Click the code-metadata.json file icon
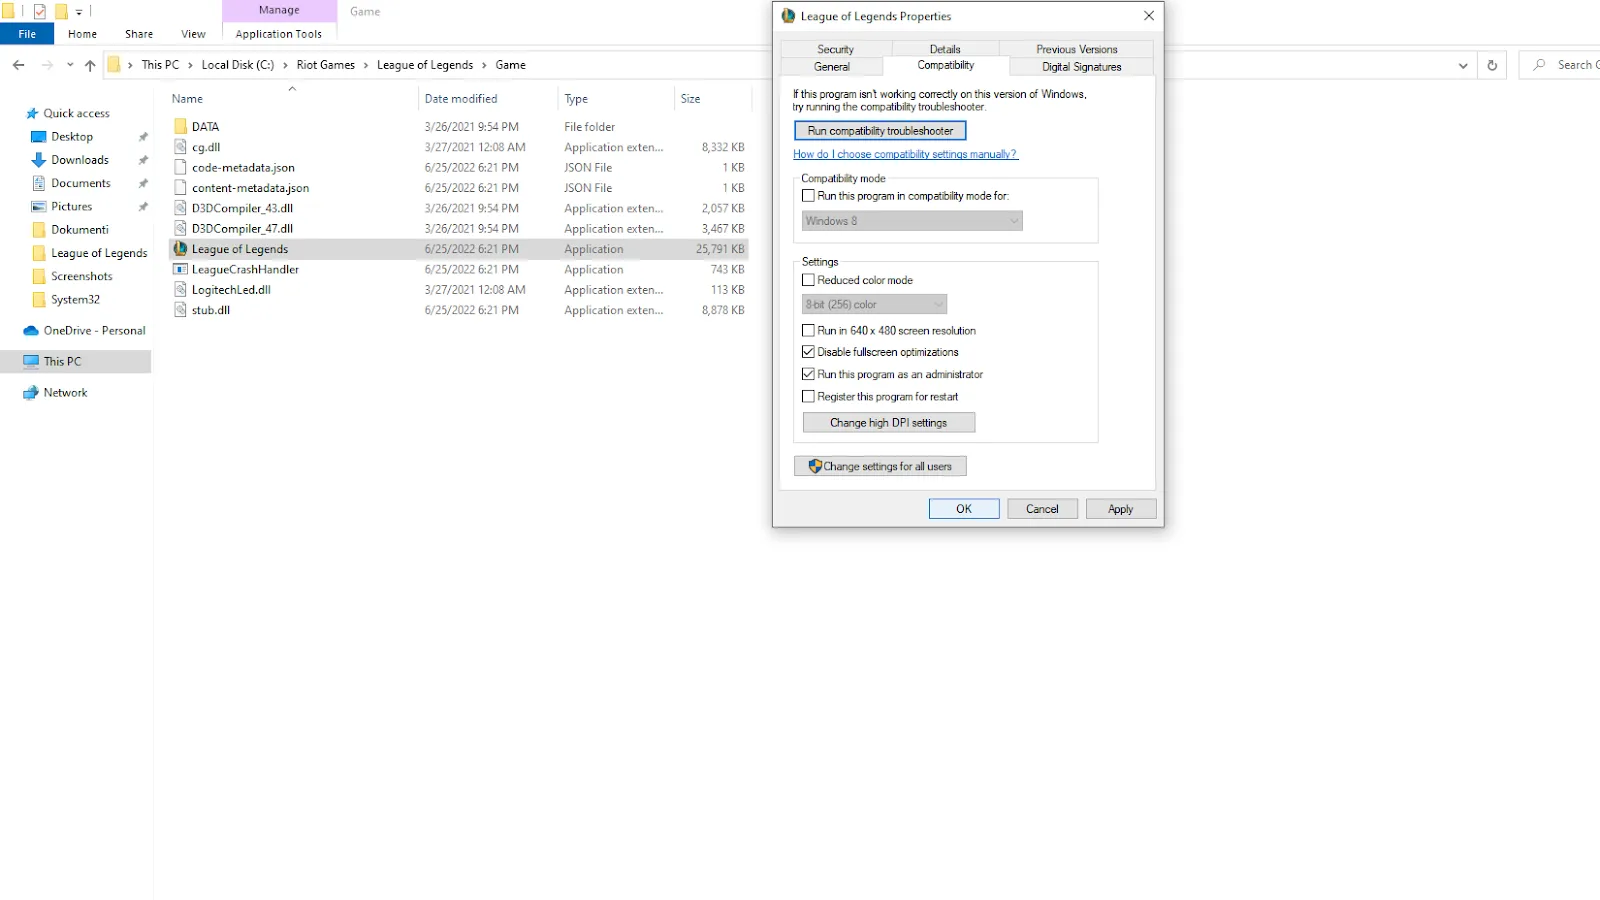This screenshot has width=1600, height=900. pyautogui.click(x=180, y=167)
